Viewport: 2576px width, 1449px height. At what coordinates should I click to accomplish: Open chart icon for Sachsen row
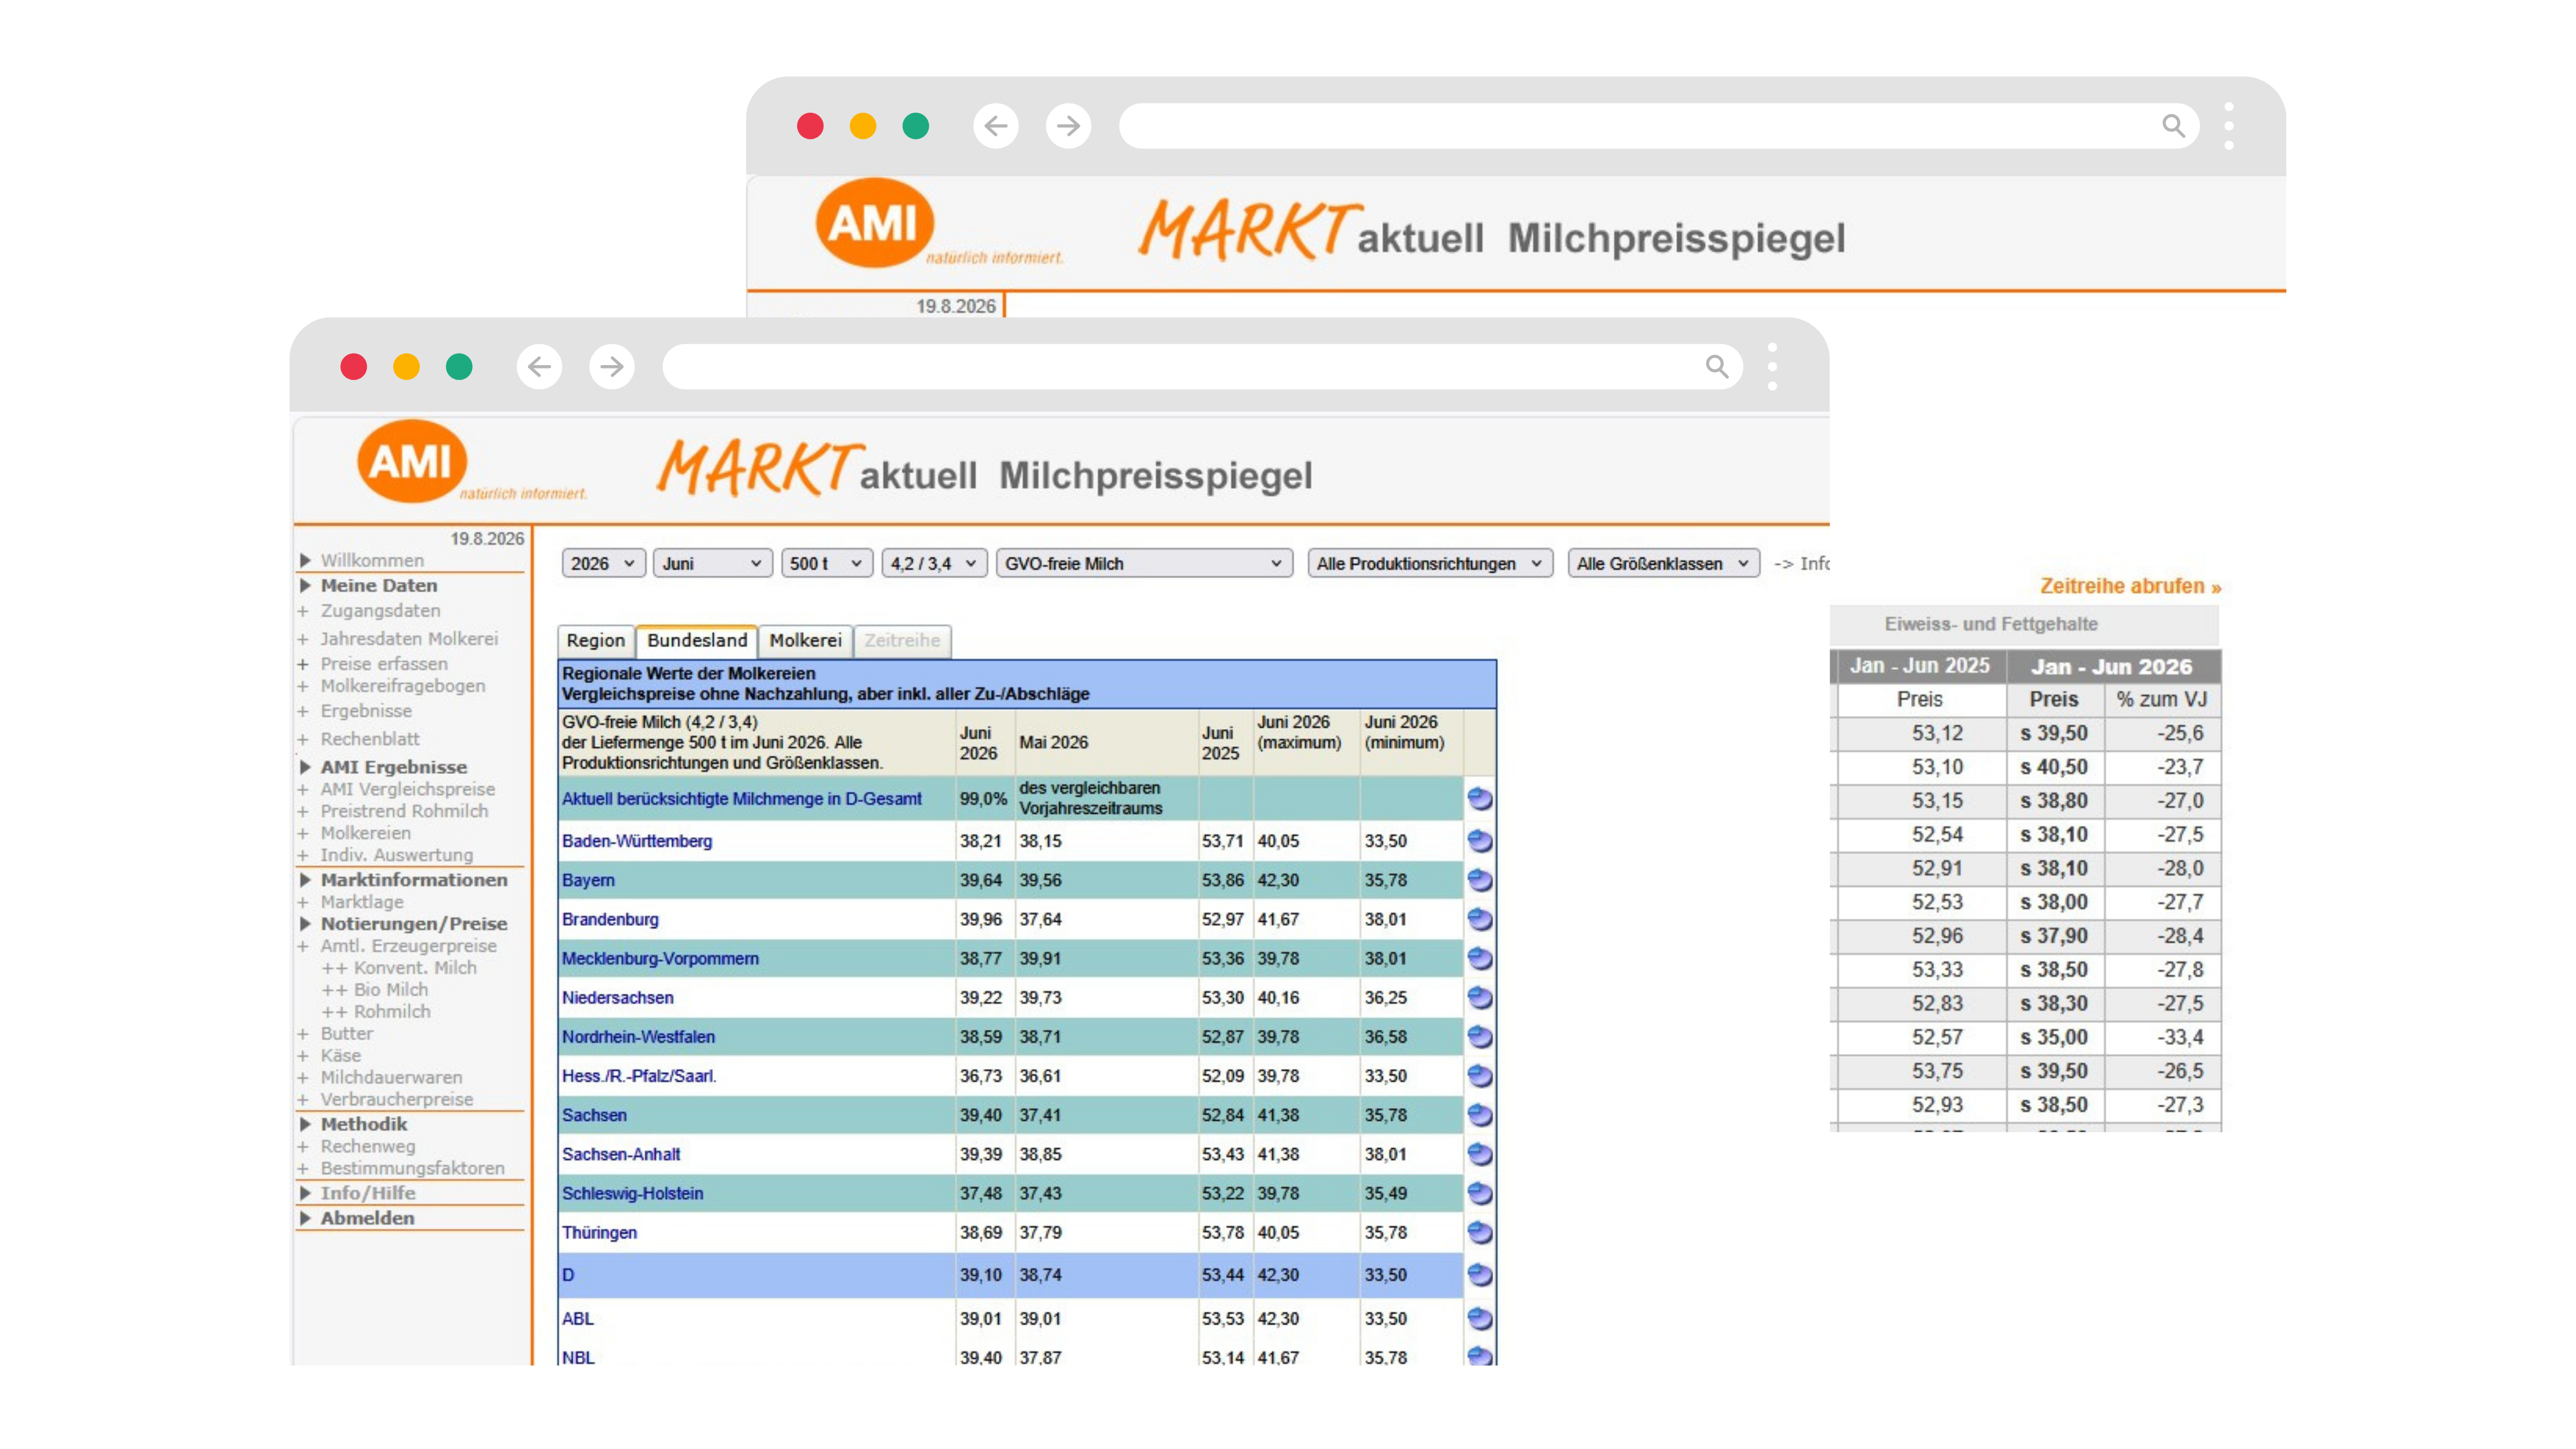tap(1479, 1115)
